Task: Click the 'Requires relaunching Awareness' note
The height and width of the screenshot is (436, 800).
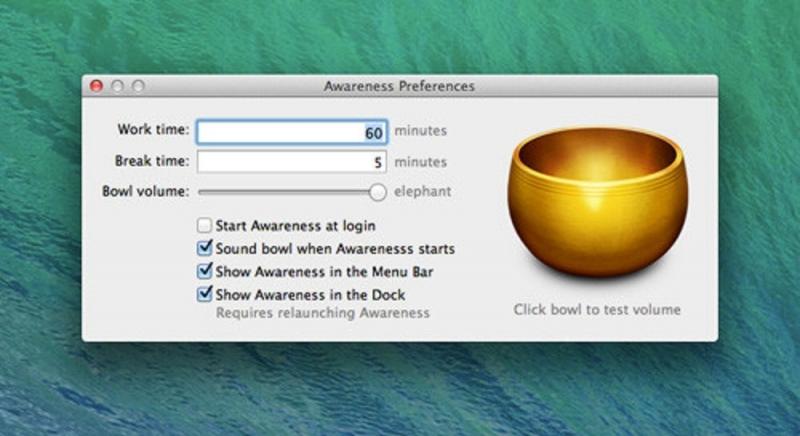Action: pyautogui.click(x=322, y=313)
